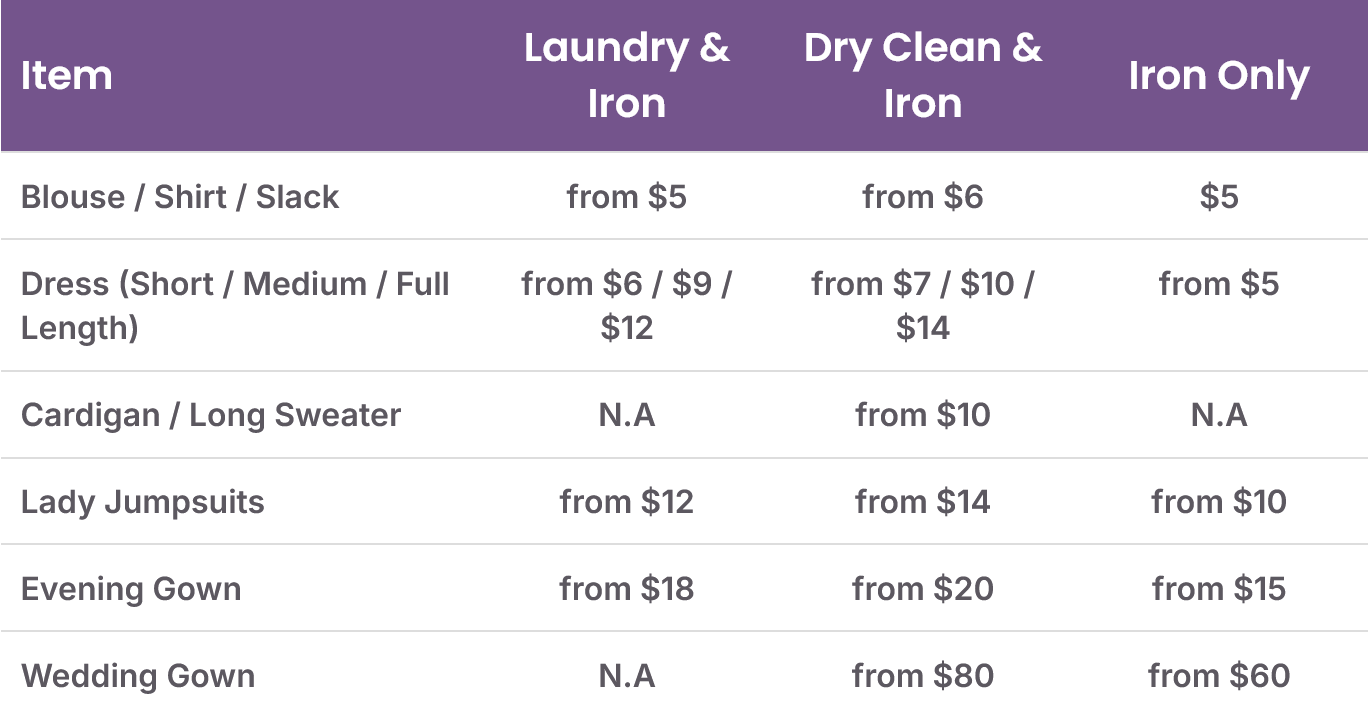The width and height of the screenshot is (1368, 718).
Task: Select Cardigan dry clean price from $10
Action: [923, 415]
